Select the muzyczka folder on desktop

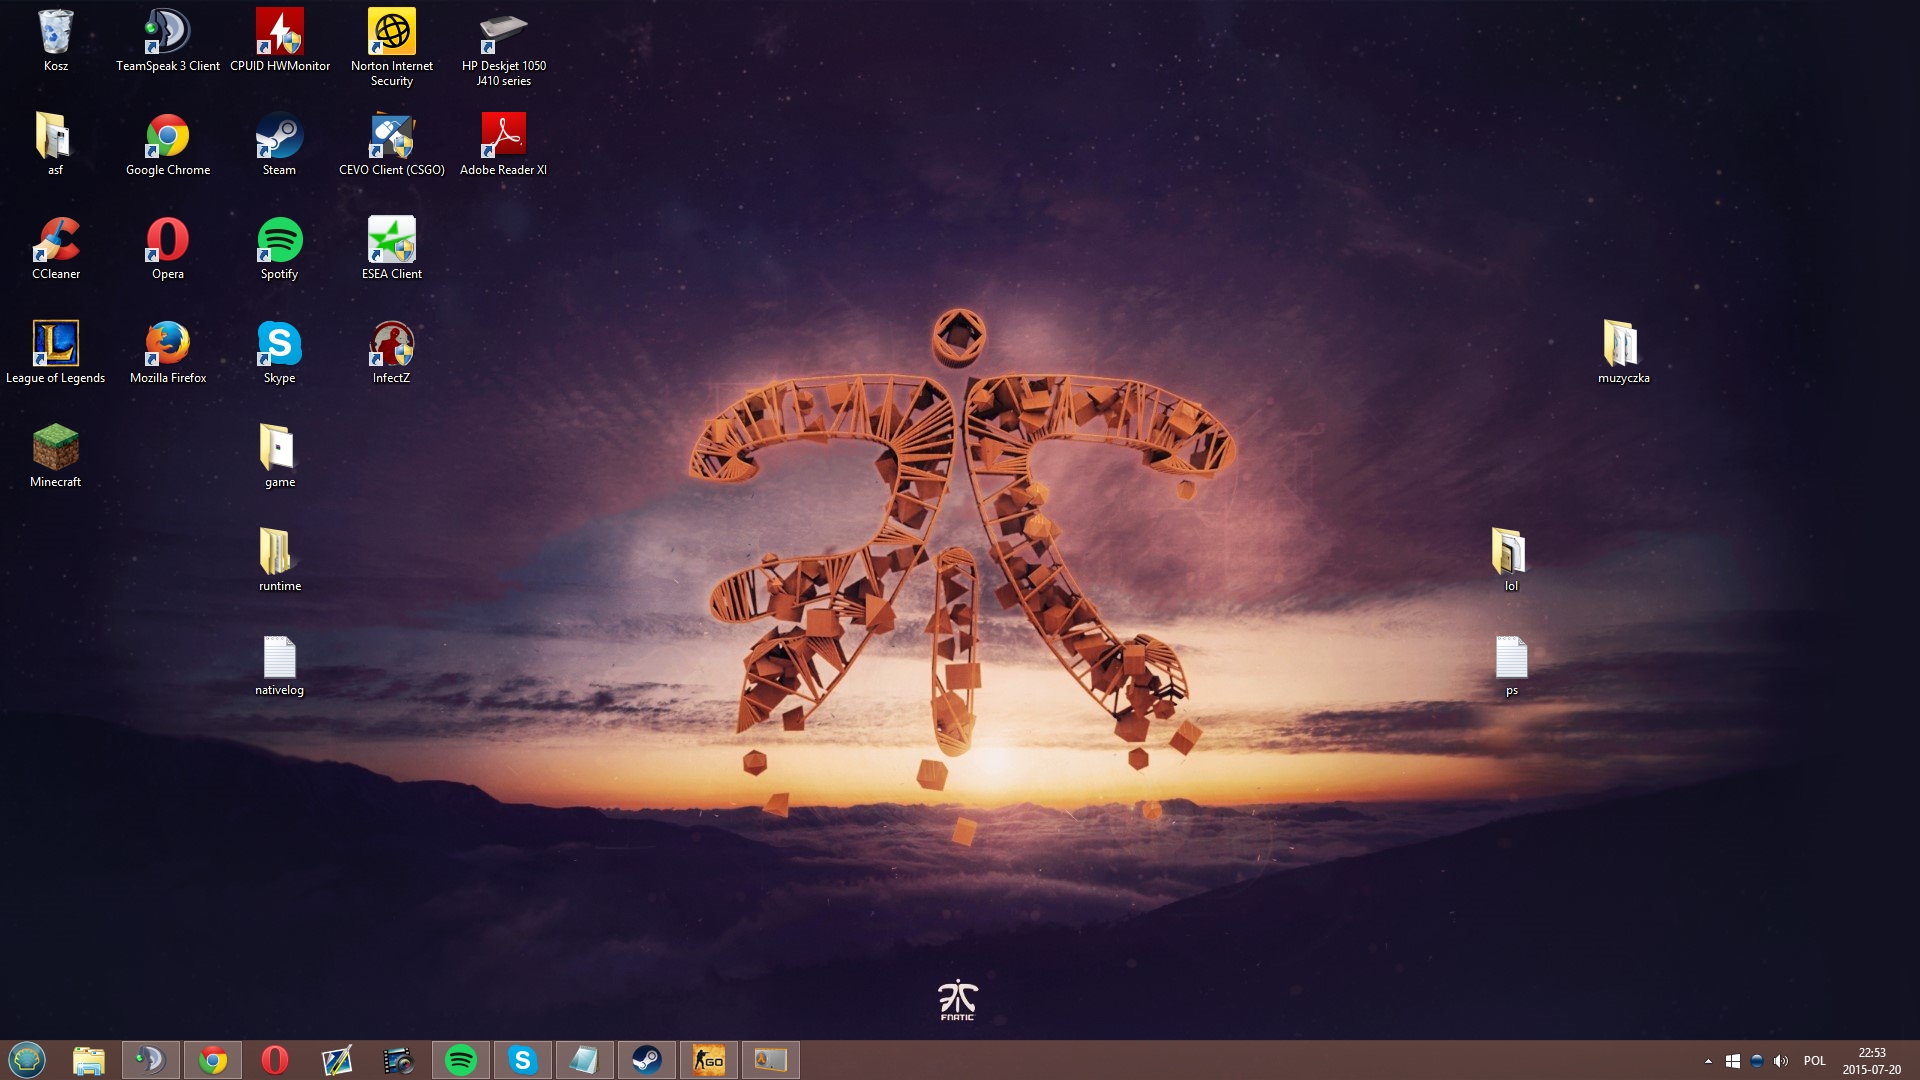click(x=1623, y=353)
